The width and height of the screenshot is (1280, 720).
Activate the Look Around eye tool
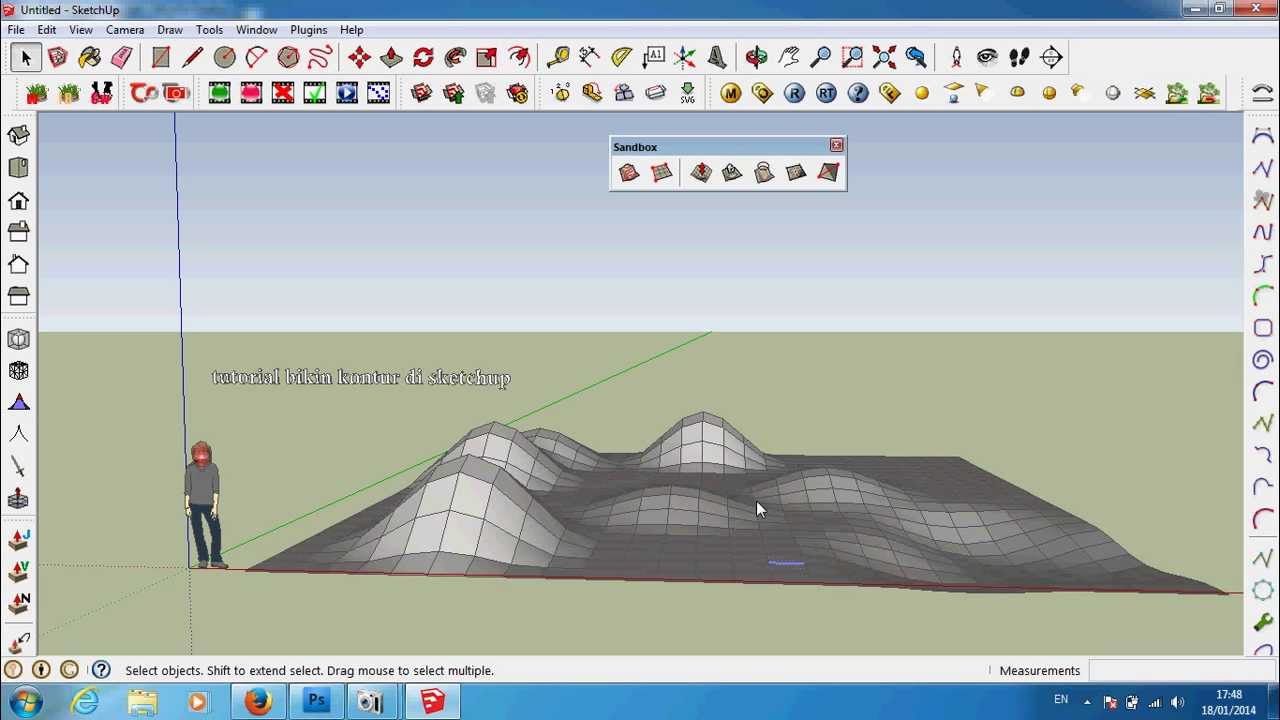click(x=988, y=58)
